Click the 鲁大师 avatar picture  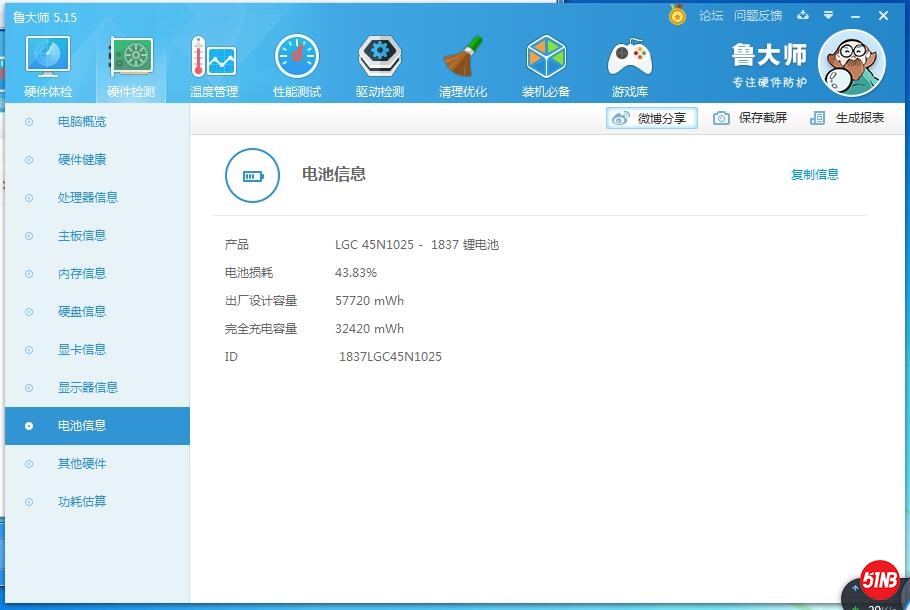(x=851, y=63)
